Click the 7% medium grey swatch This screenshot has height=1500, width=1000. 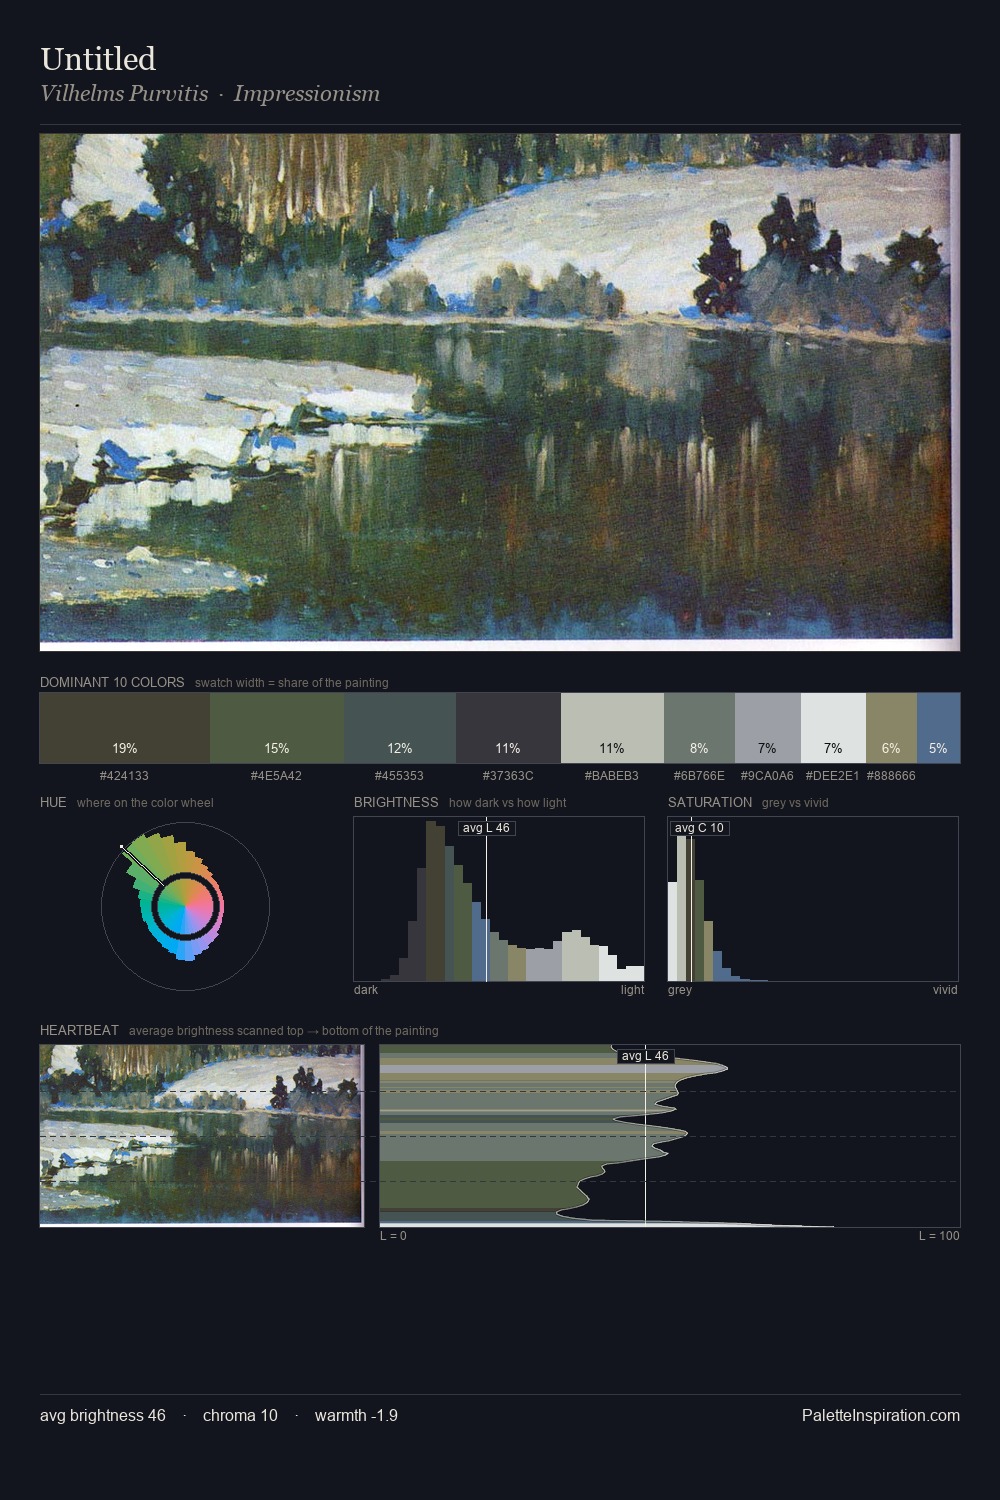click(x=768, y=728)
